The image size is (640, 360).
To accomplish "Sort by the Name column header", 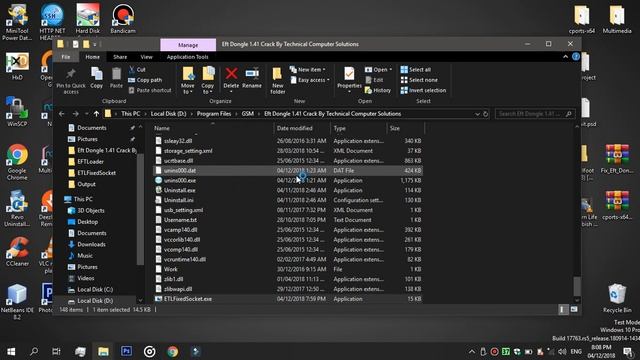I will coord(212,128).
